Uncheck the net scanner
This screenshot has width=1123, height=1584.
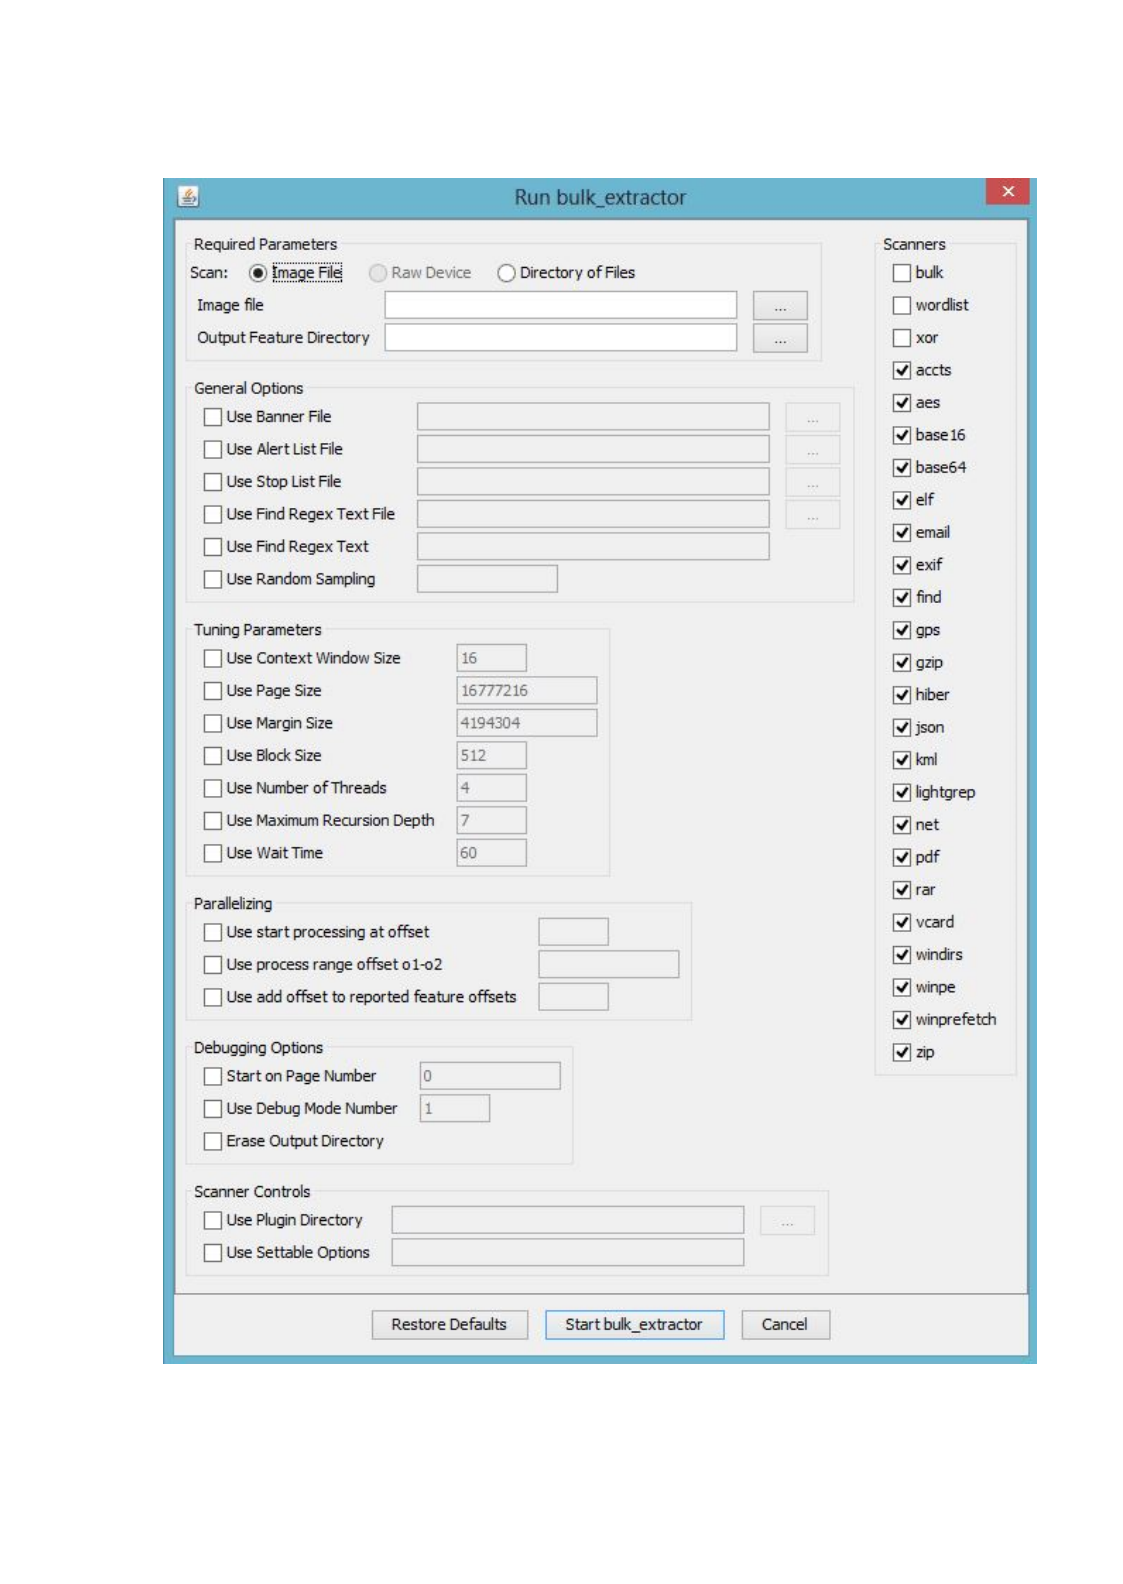(x=901, y=825)
